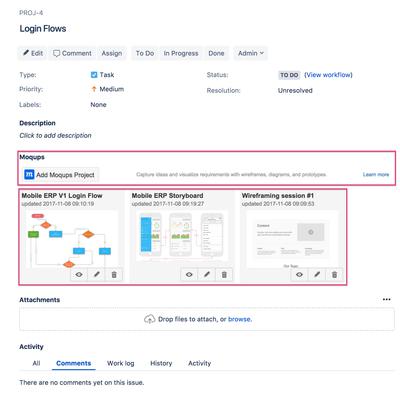Open Mobile ERP Storyboard thumbnail
400x393 pixels.
tap(182, 237)
